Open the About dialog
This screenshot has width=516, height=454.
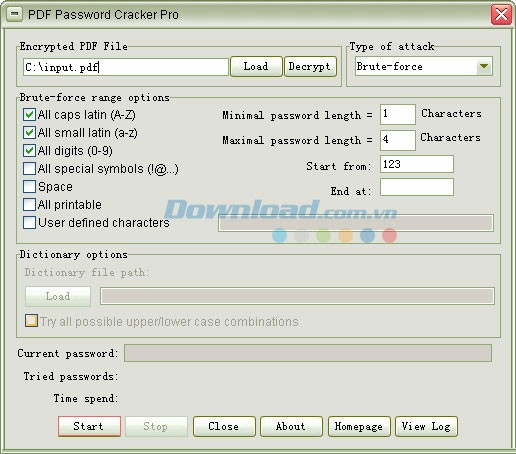291,426
